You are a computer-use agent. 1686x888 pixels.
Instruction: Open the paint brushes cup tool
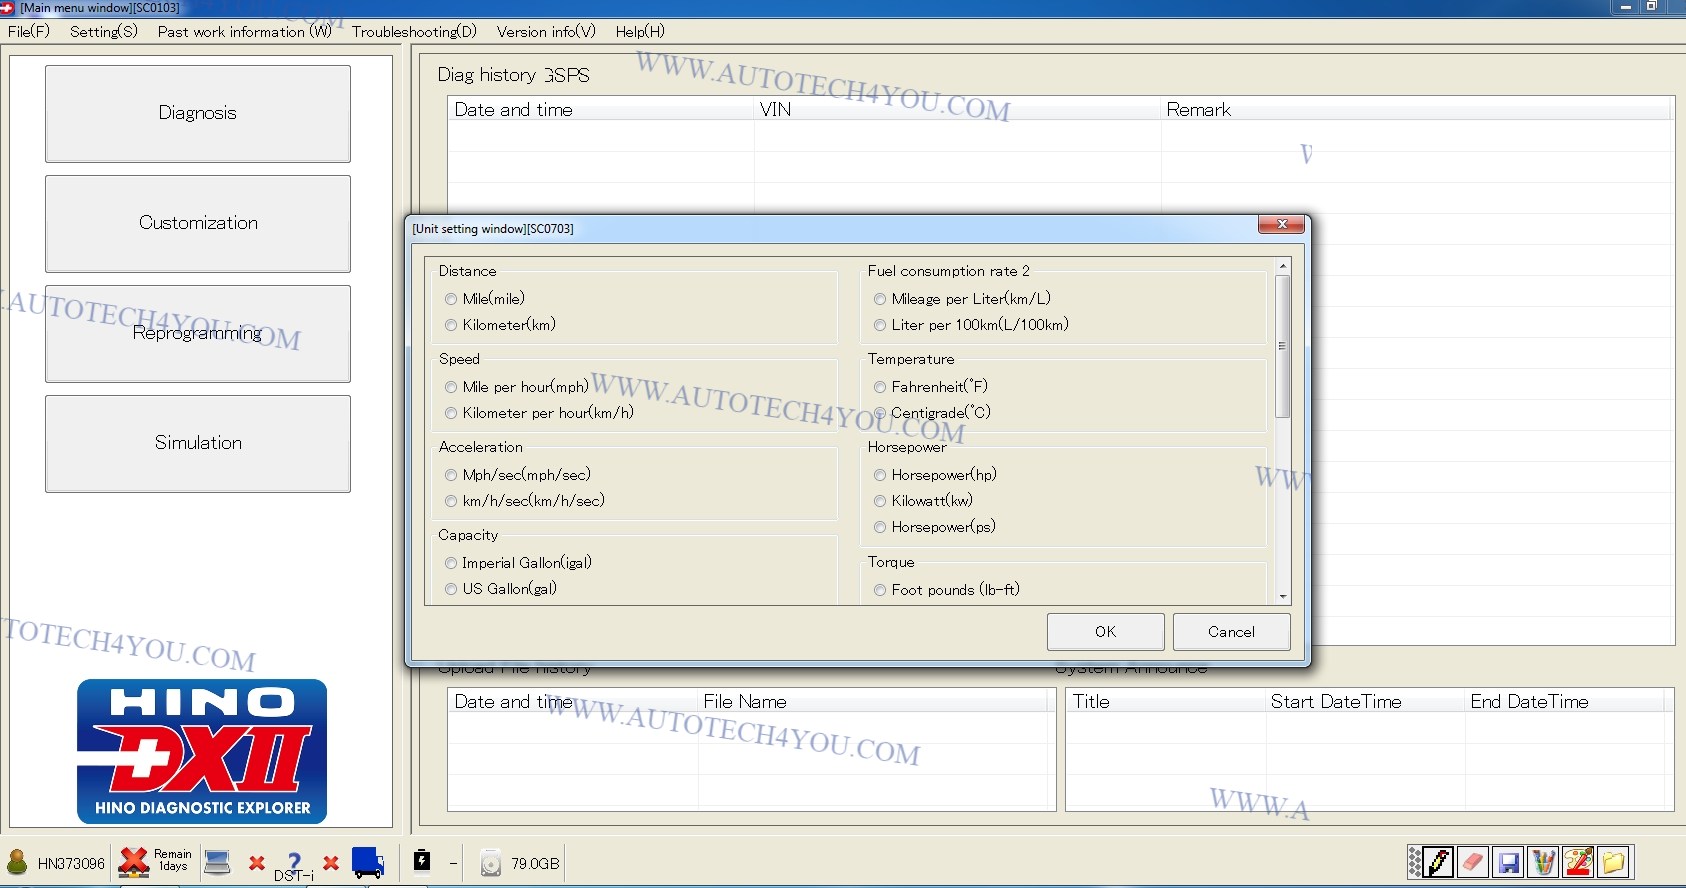click(1544, 862)
